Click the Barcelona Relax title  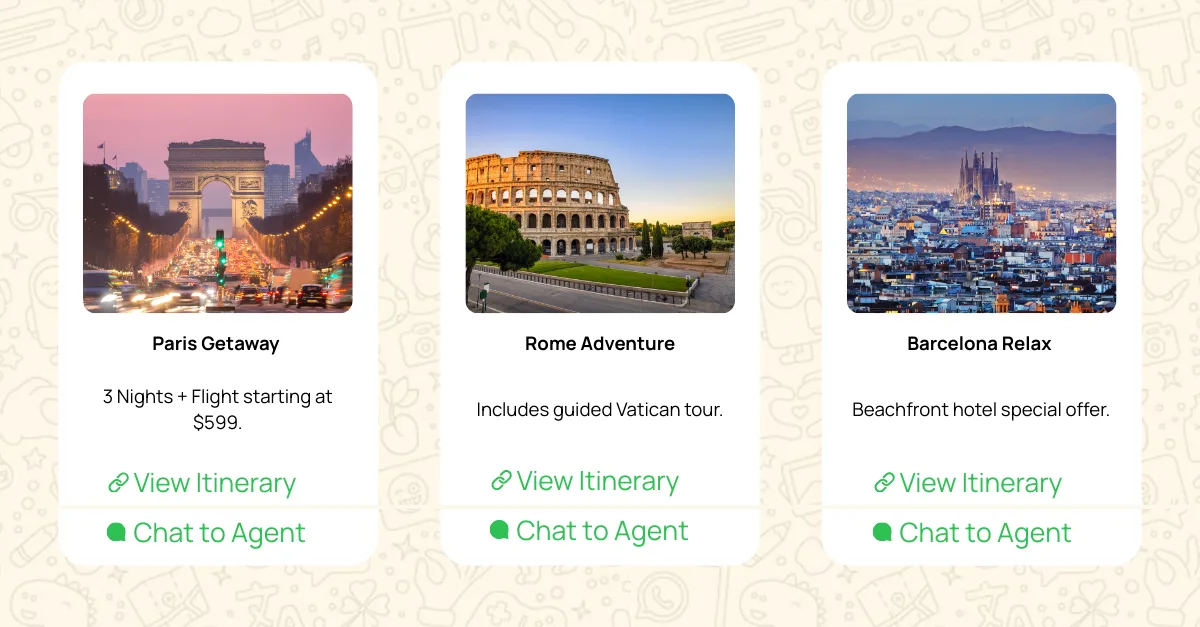pos(980,344)
